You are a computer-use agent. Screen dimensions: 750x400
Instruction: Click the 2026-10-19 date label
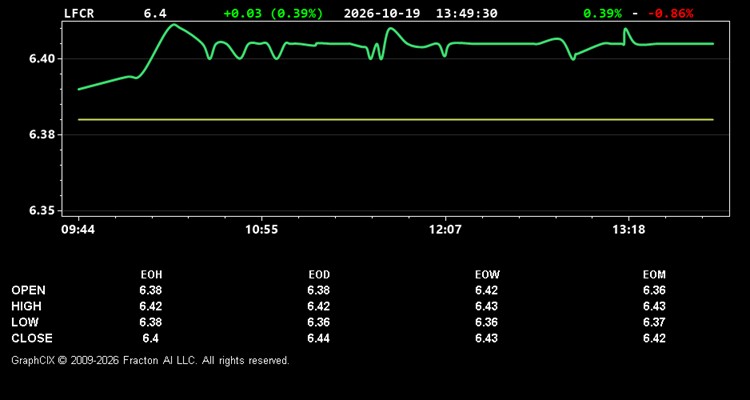[x=382, y=13]
